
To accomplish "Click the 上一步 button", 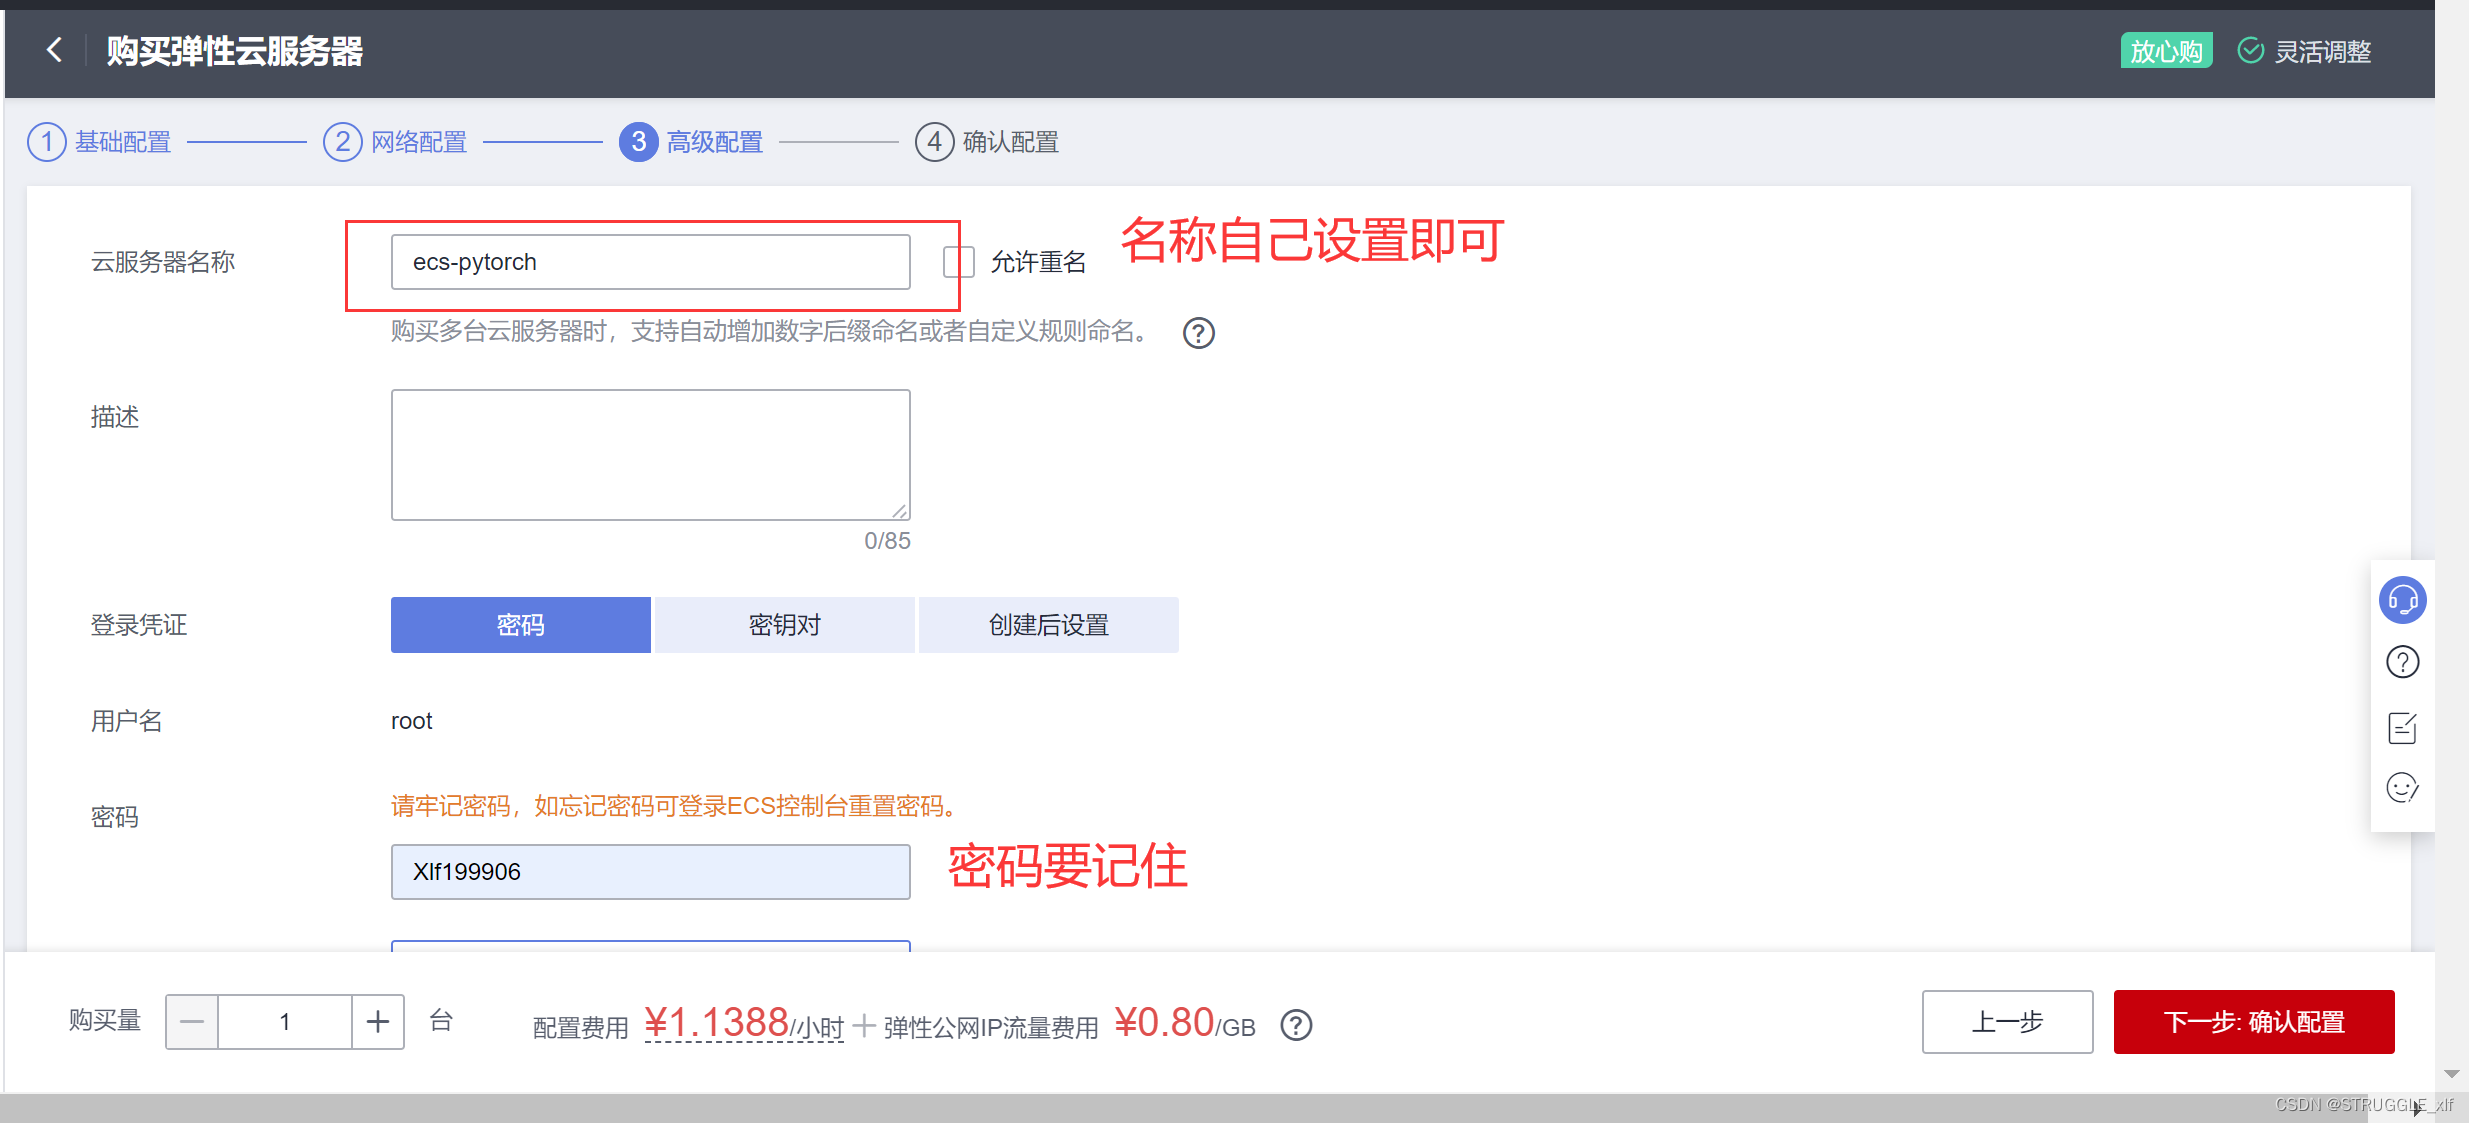I will [2007, 1022].
